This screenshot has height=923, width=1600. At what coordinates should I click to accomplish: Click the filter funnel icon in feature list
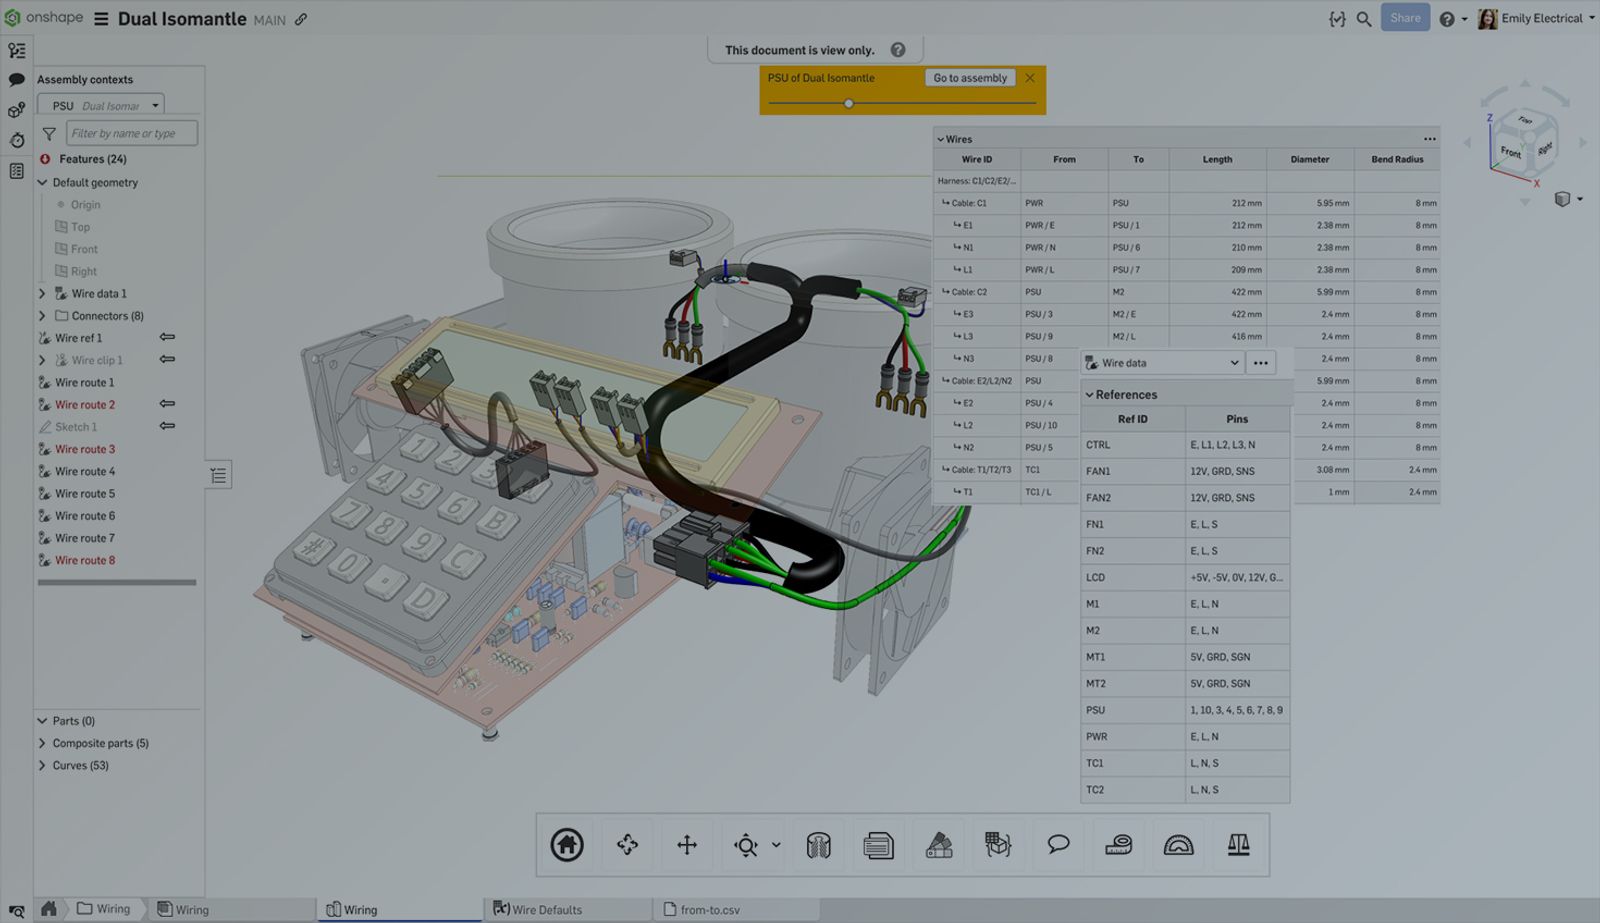pyautogui.click(x=49, y=133)
